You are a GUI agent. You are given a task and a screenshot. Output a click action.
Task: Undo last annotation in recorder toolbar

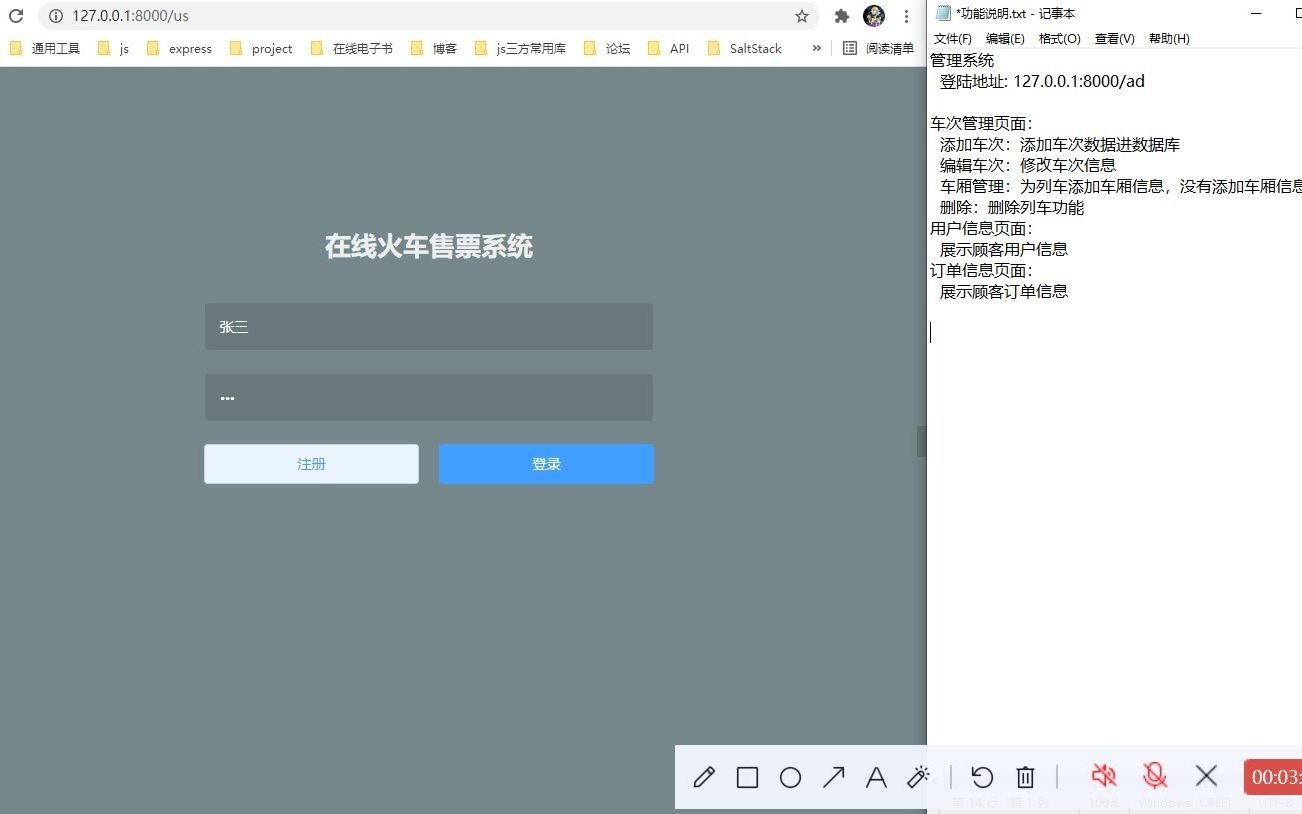pyautogui.click(x=982, y=777)
